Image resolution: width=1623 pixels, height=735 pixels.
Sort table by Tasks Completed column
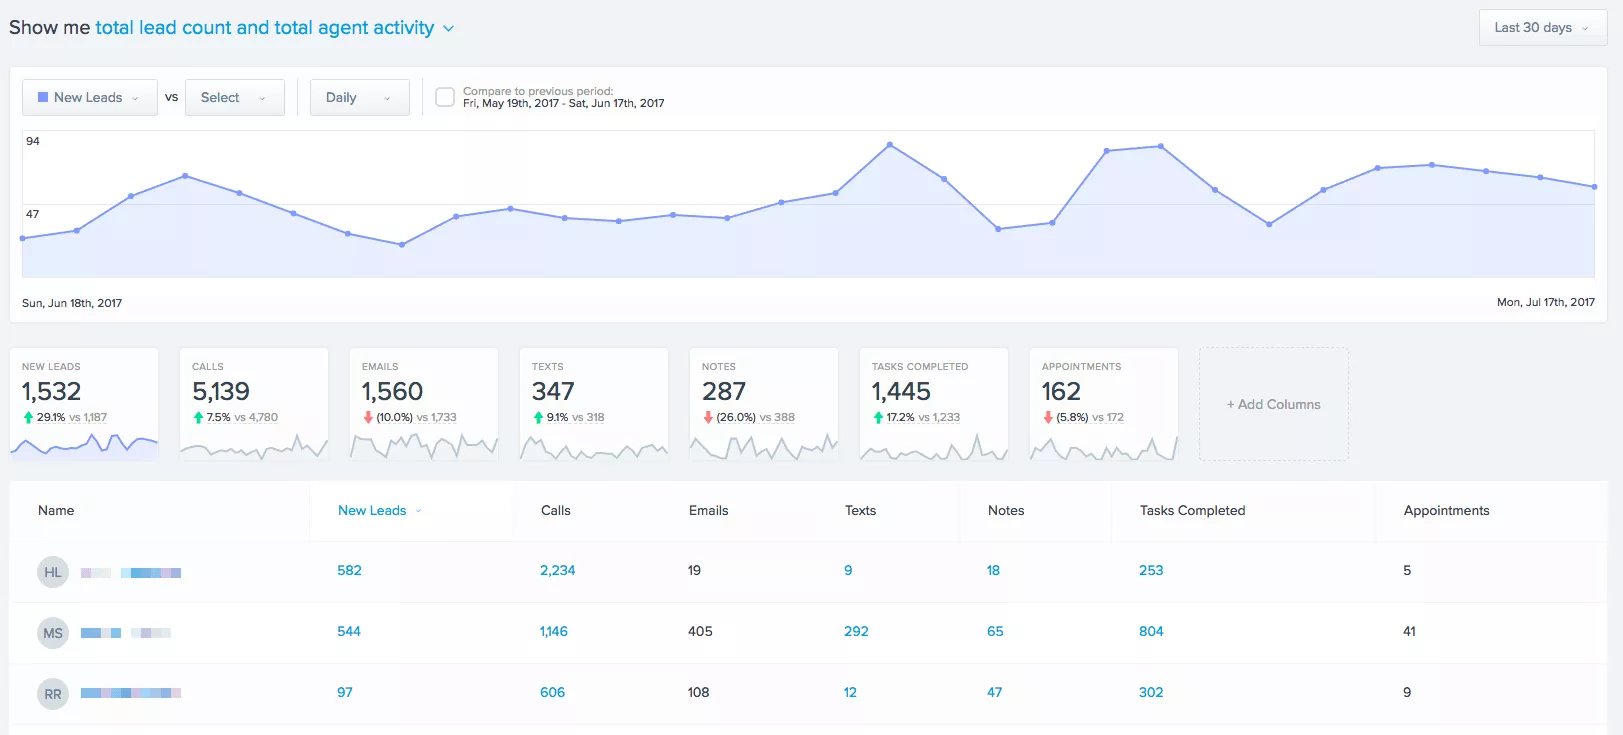point(1192,510)
